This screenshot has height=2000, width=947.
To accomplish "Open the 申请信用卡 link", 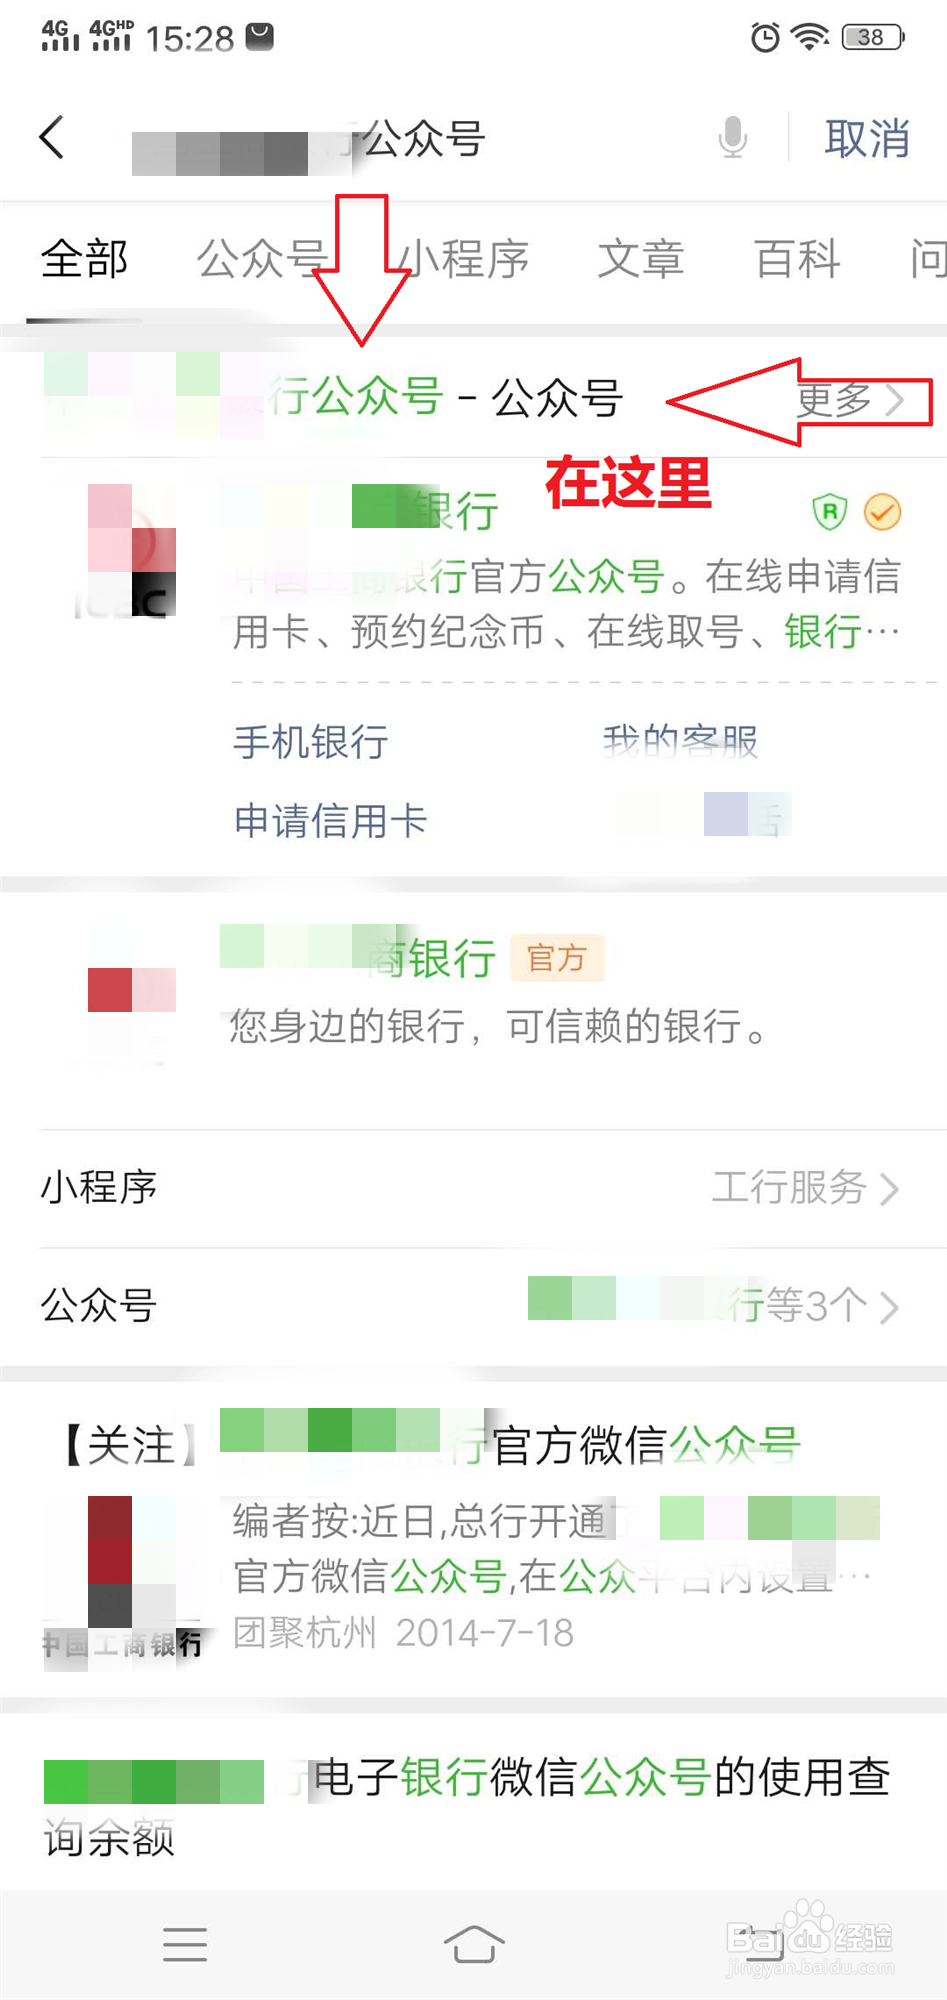I will pyautogui.click(x=331, y=820).
